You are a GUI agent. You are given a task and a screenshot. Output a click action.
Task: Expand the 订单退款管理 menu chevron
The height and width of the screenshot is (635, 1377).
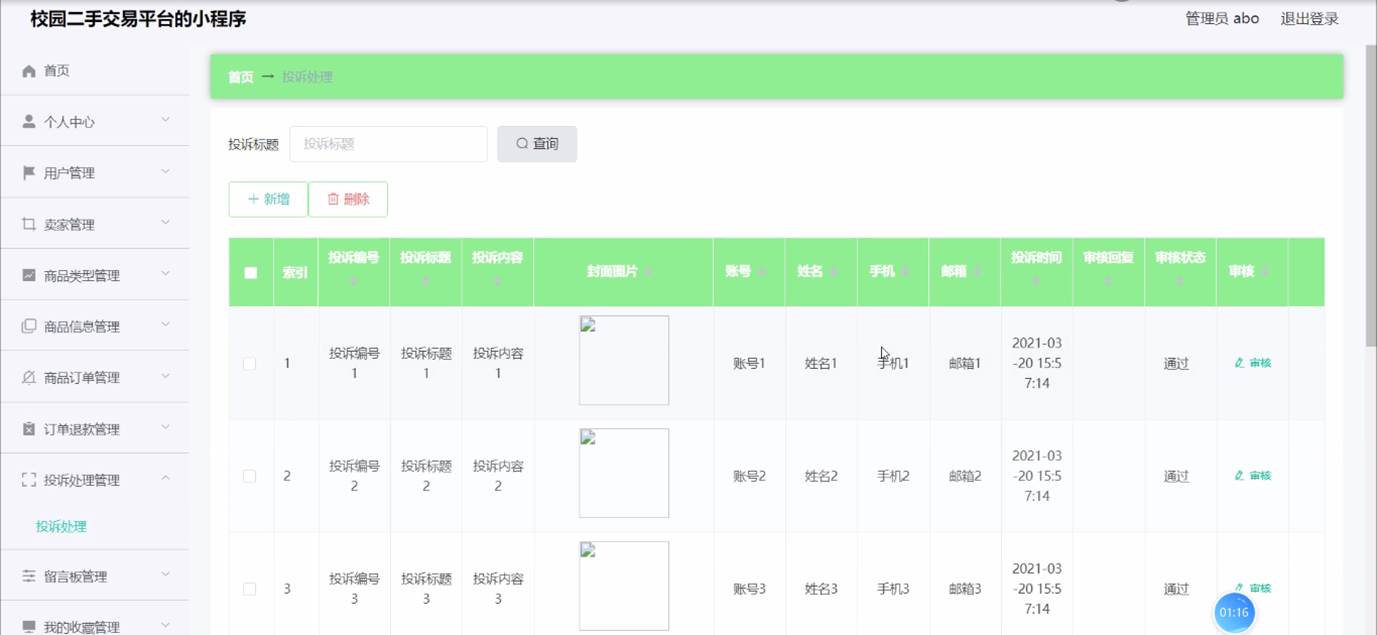pyautogui.click(x=166, y=428)
